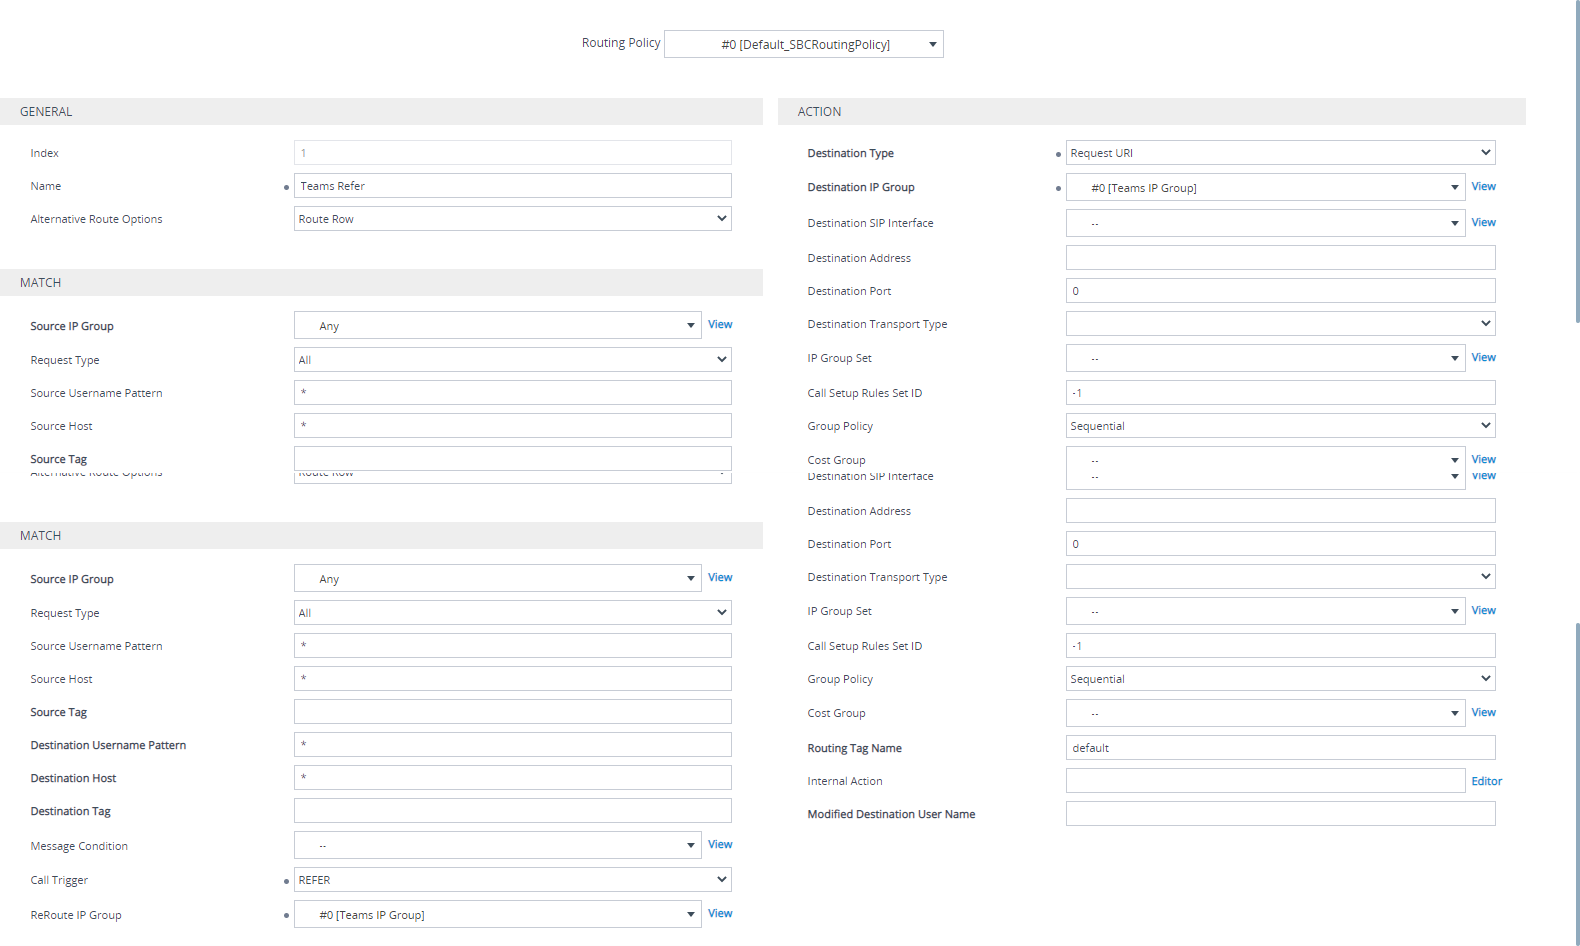The width and height of the screenshot is (1580, 946).
Task: Open the Message Condition dropdown
Action: coord(497,846)
